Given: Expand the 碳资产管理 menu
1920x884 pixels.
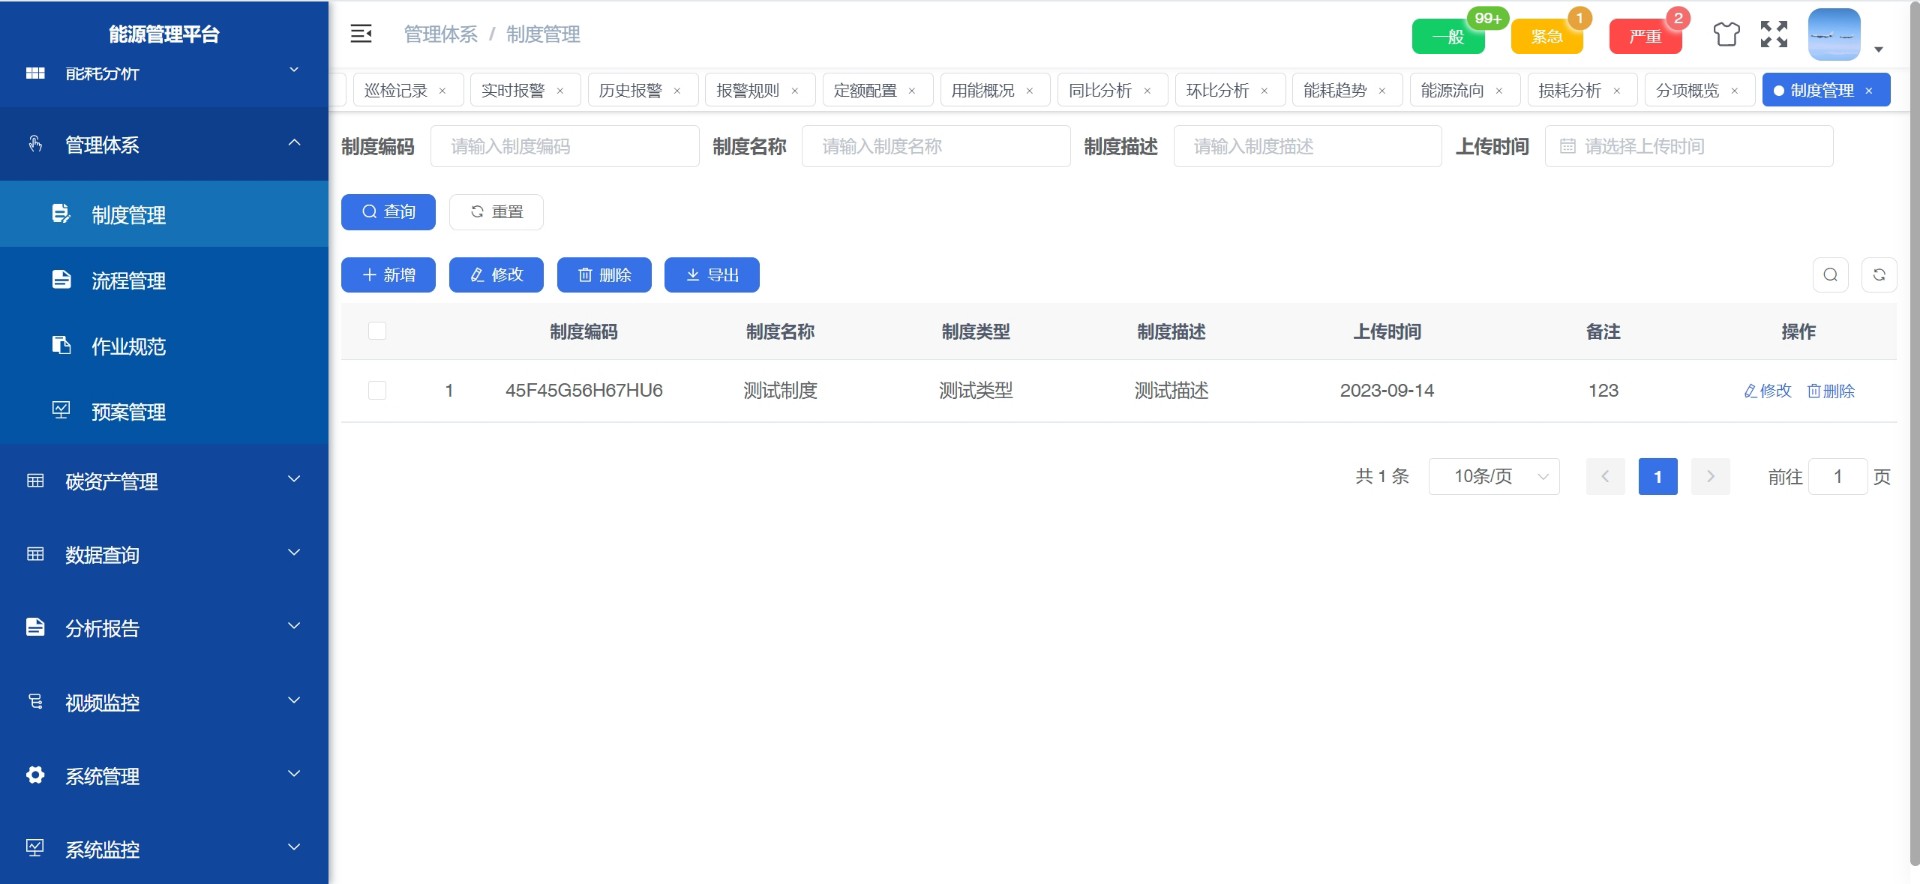Looking at the screenshot, I should tap(164, 481).
